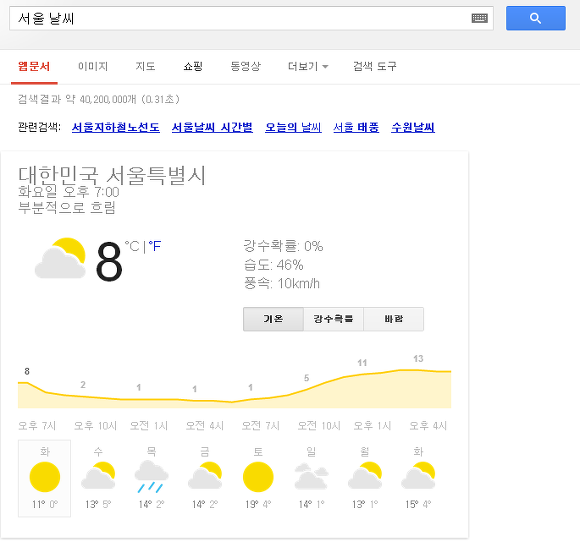This screenshot has height=547, width=580.
Task: Click the blue search magnifier button
Action: pyautogui.click(x=536, y=18)
